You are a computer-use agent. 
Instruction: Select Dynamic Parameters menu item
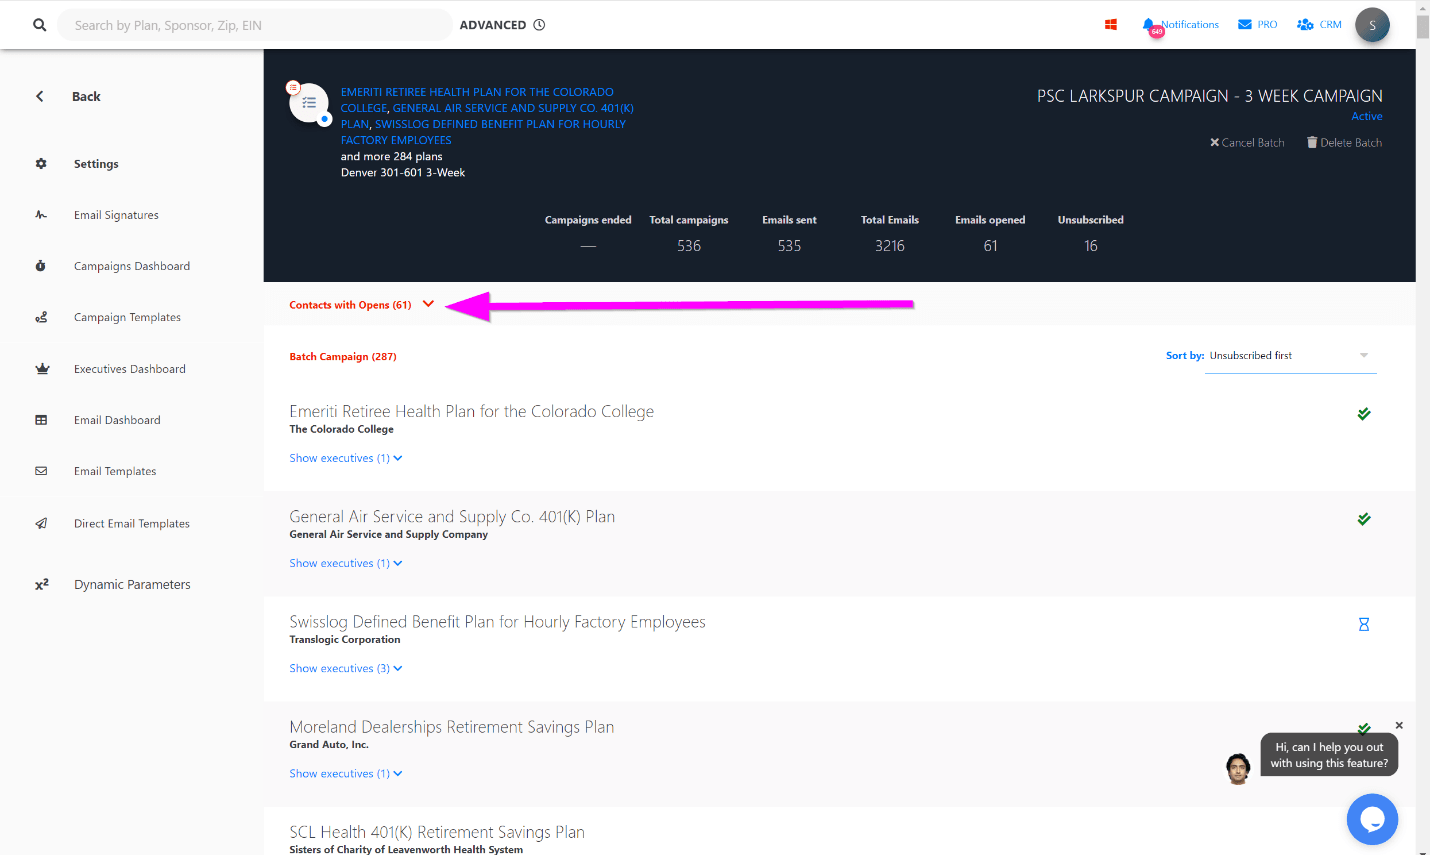pyautogui.click(x=132, y=585)
